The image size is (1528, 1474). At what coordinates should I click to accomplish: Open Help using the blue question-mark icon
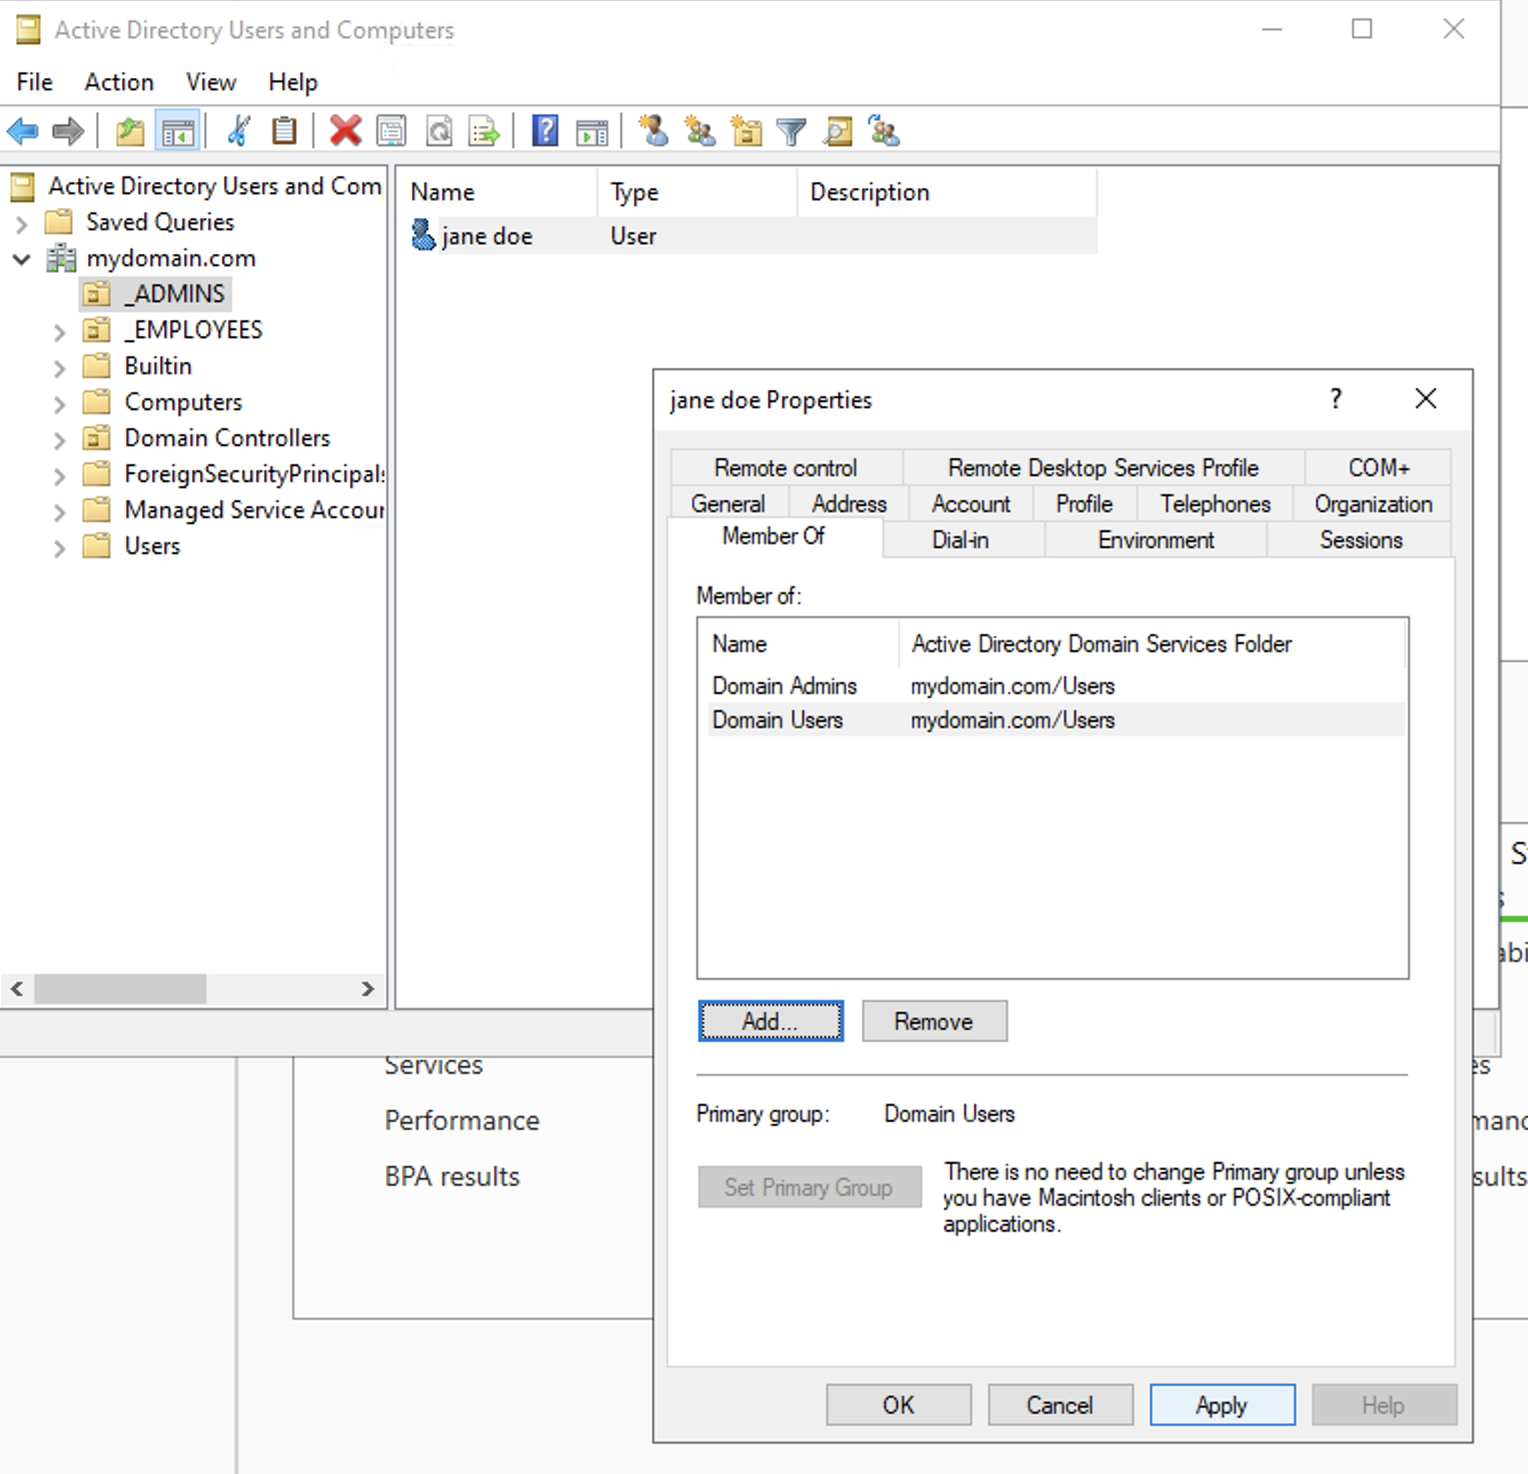(545, 131)
